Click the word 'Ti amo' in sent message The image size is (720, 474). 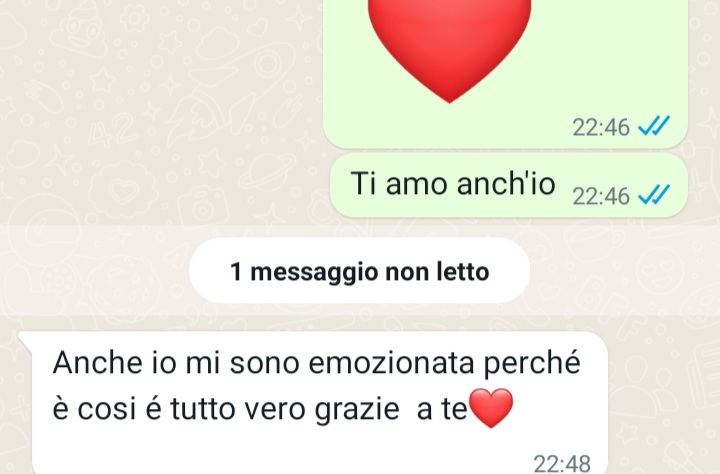point(399,184)
